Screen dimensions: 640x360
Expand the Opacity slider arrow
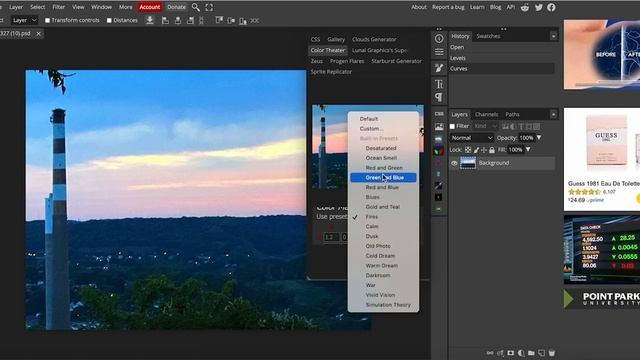coord(539,138)
